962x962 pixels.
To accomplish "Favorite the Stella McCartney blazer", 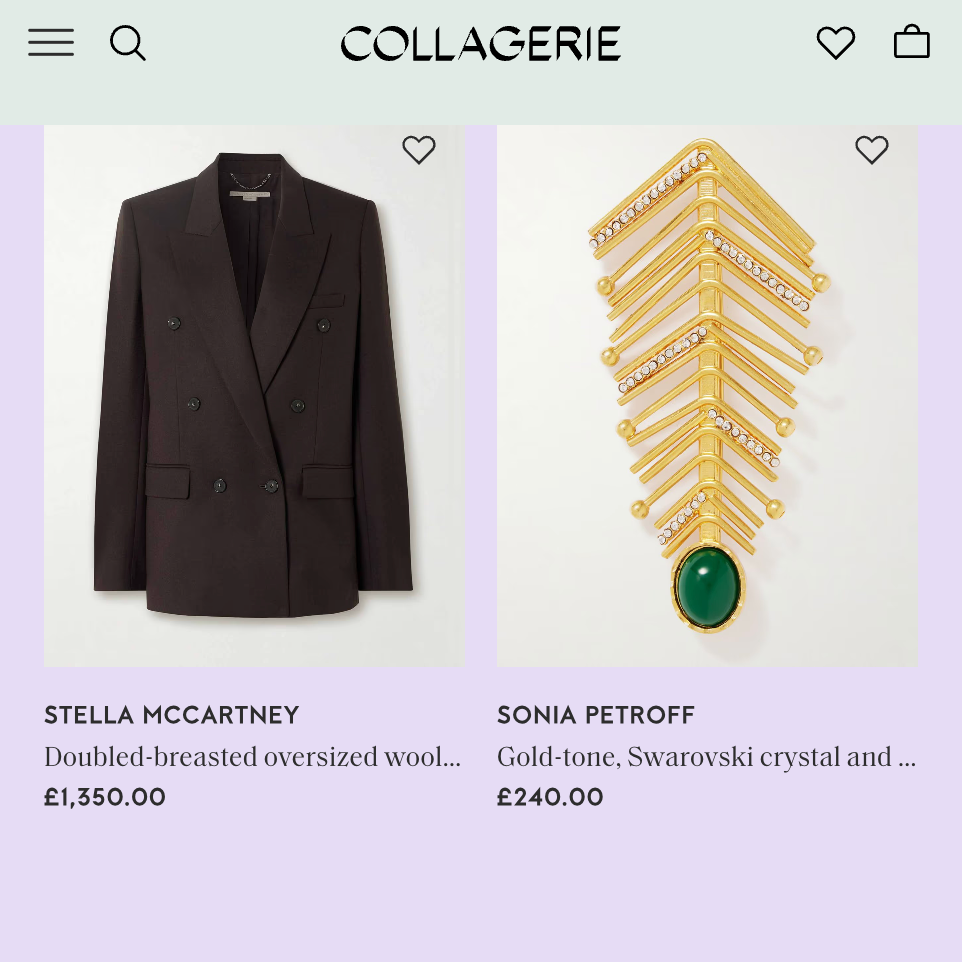I will pyautogui.click(x=419, y=150).
